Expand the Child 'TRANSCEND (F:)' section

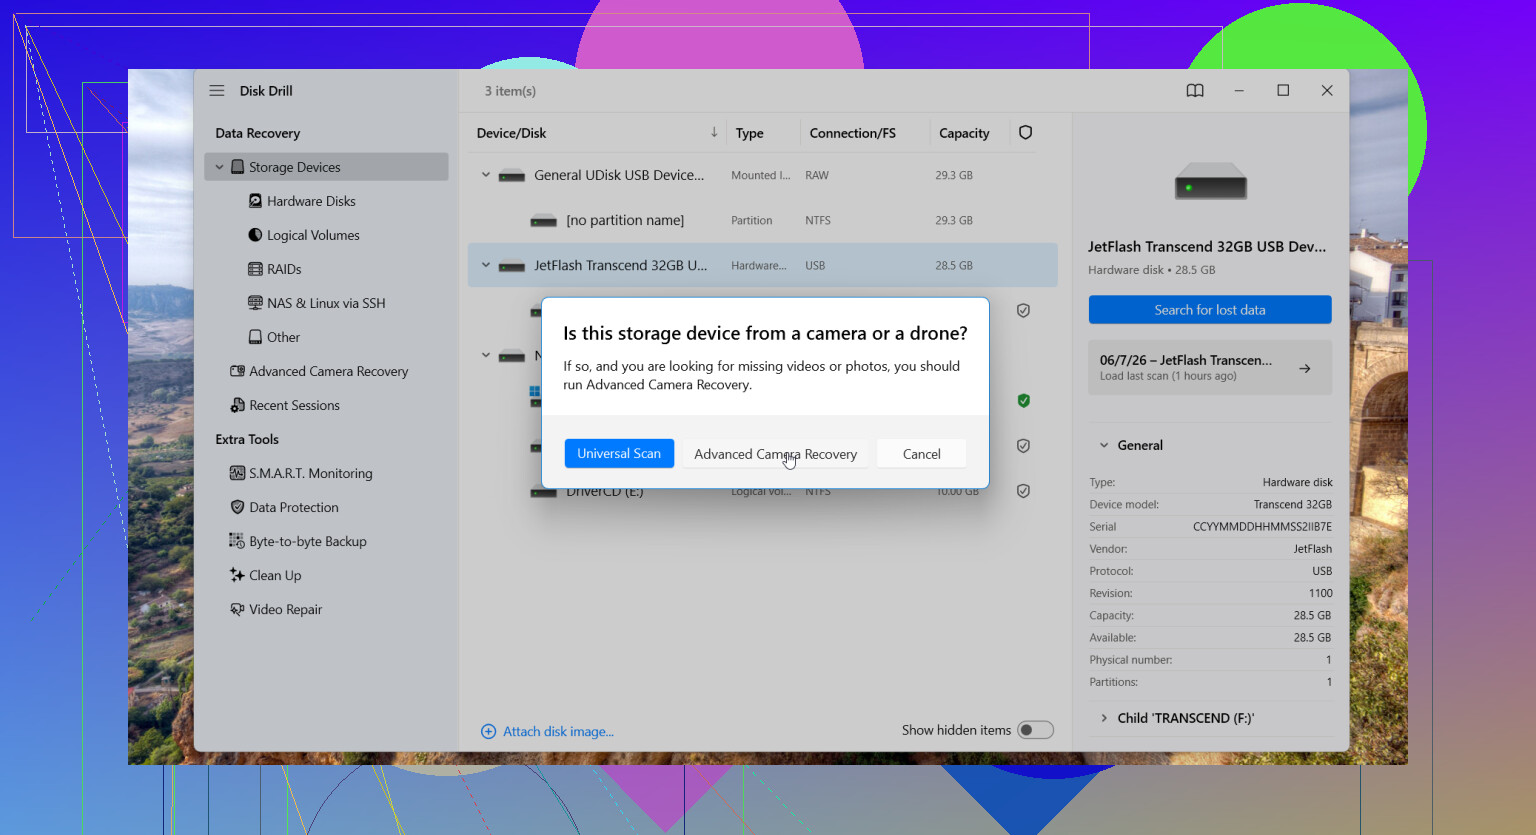coord(1104,718)
